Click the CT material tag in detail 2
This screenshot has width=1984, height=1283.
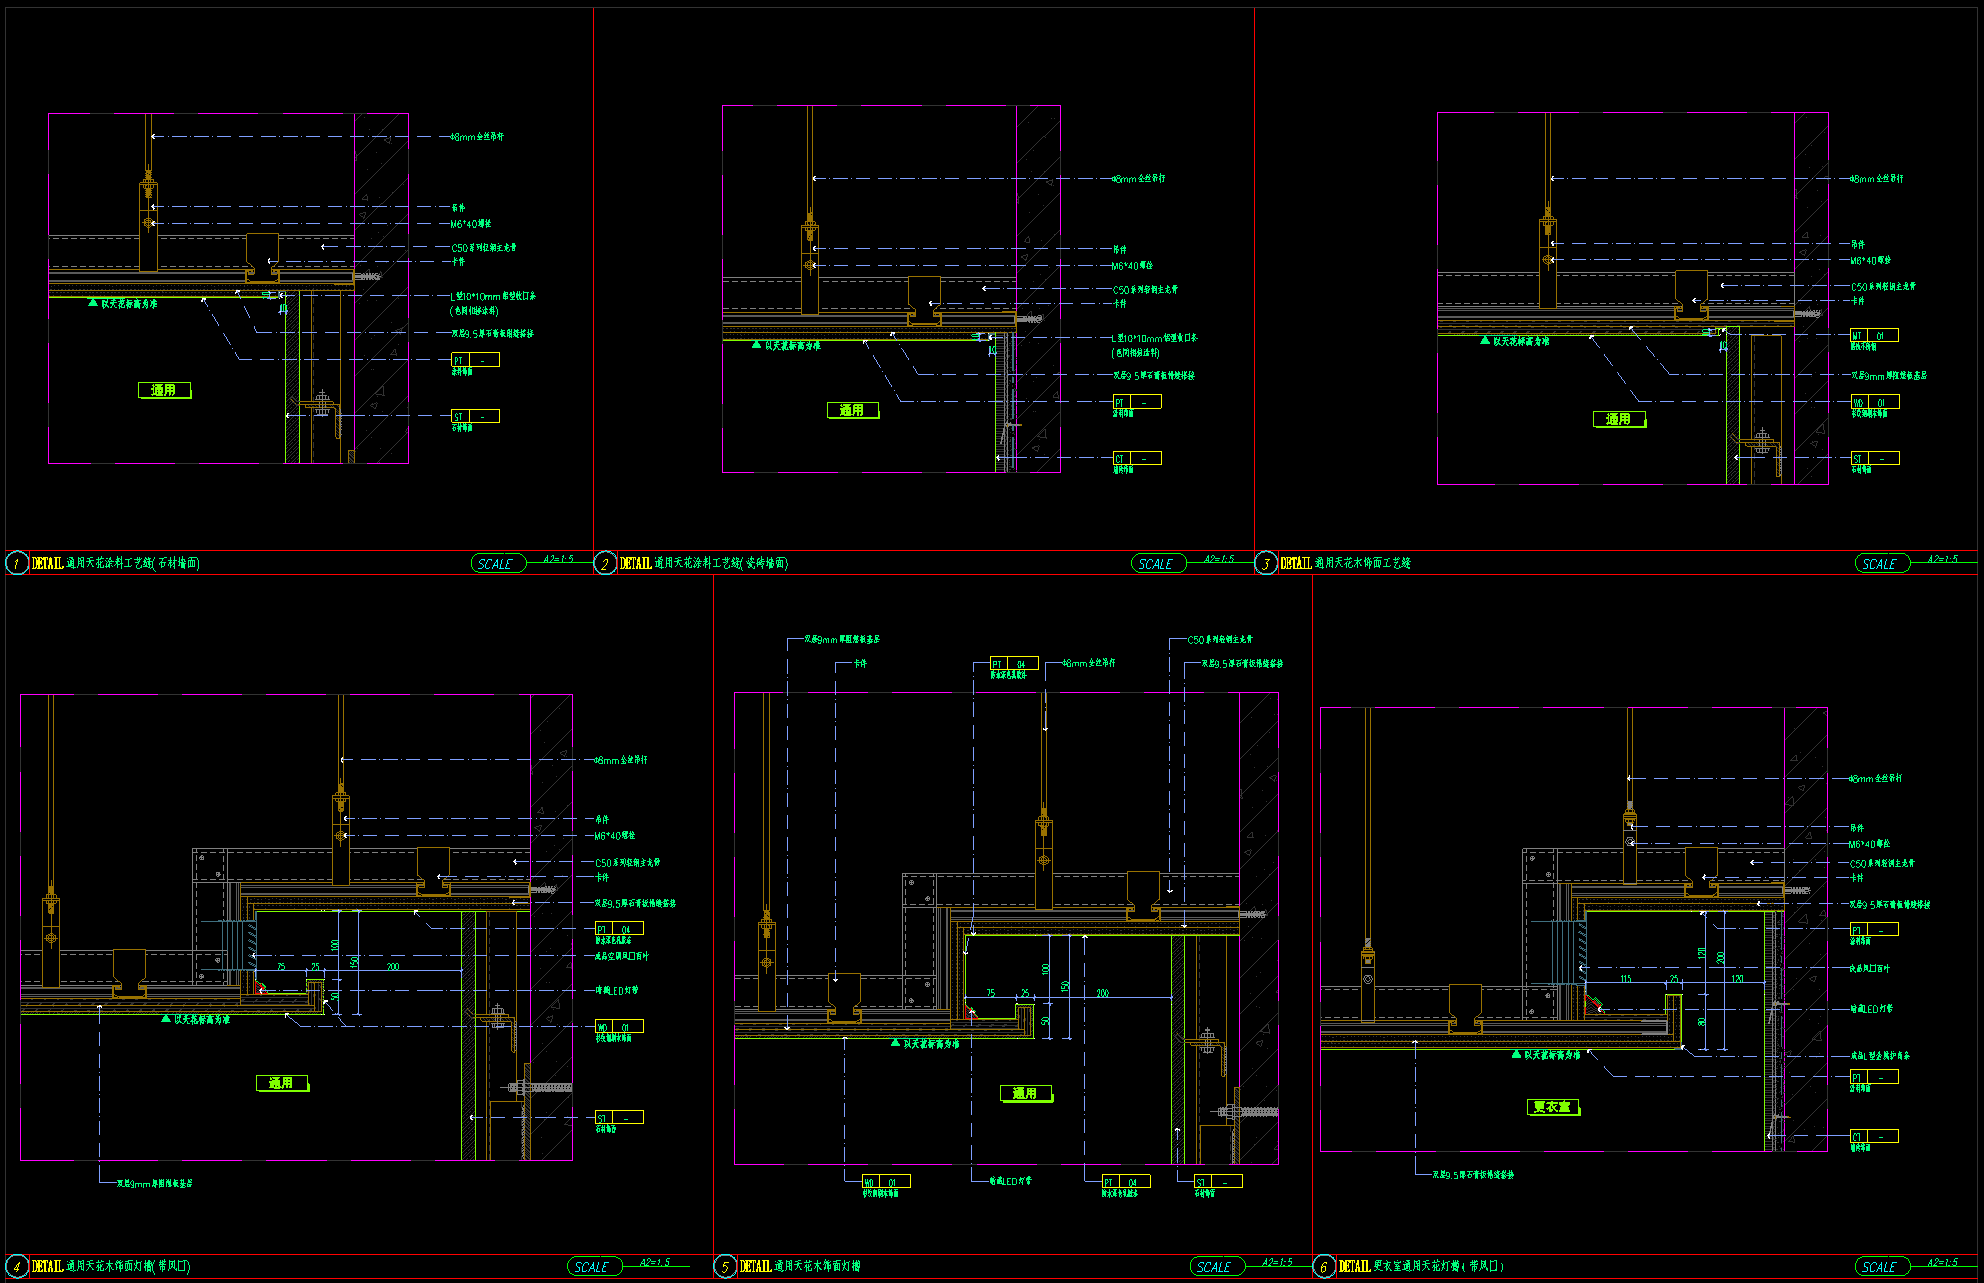[x=1137, y=459]
